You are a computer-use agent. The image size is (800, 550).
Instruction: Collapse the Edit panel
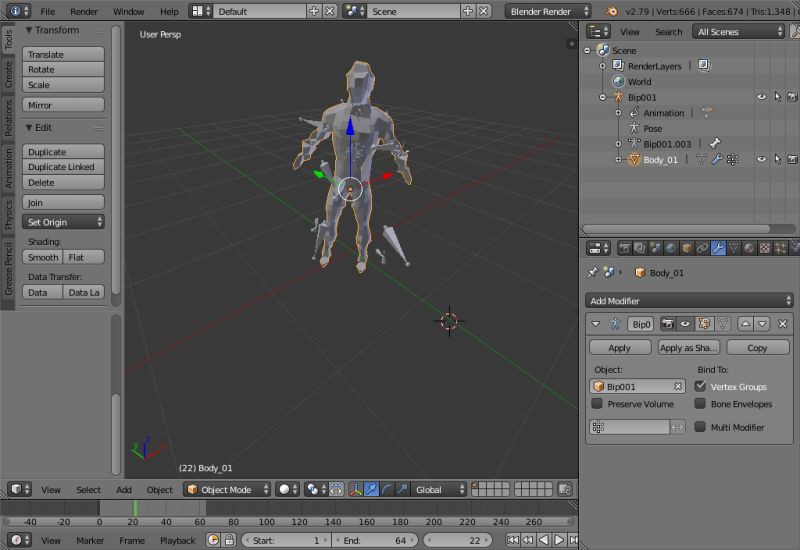tap(29, 128)
